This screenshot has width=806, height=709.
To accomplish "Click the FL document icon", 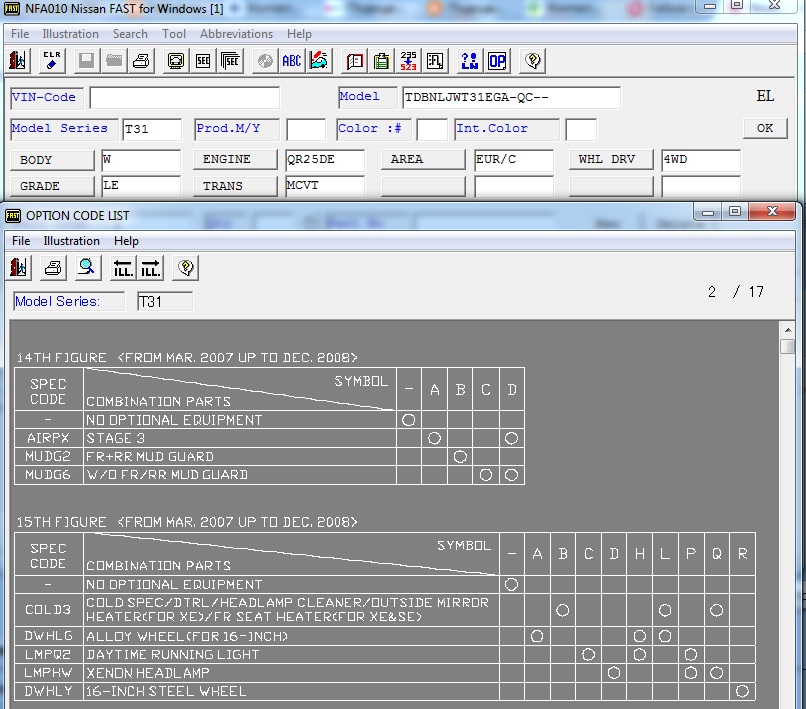I will 435,61.
